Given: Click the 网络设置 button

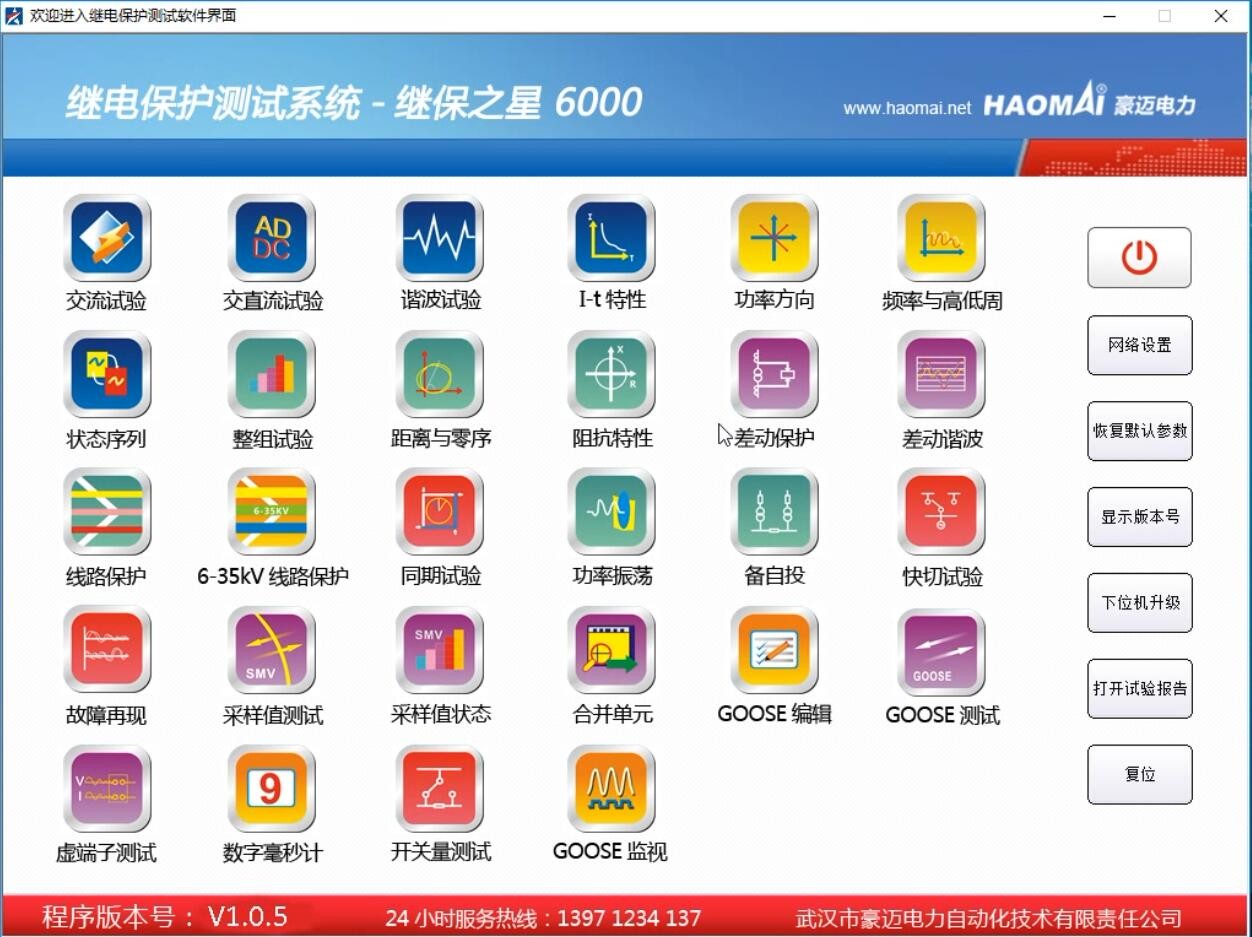Looking at the screenshot, I should [1139, 345].
